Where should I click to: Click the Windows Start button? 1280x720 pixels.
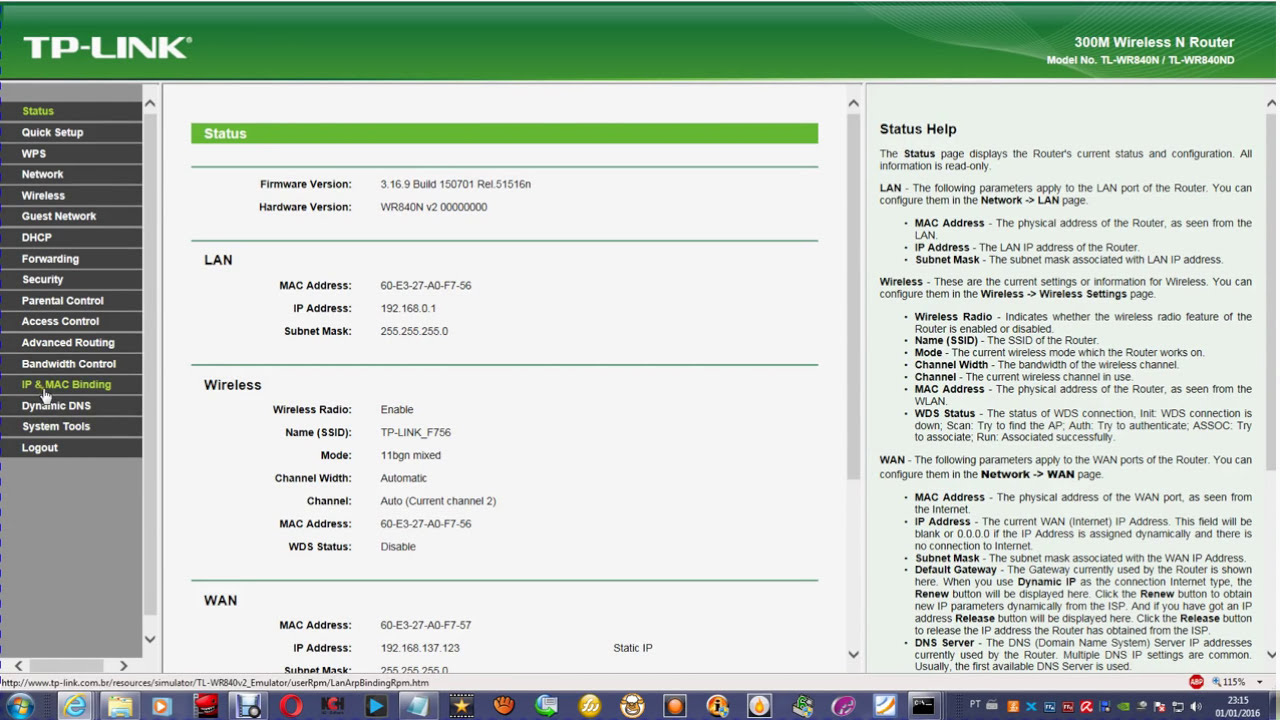click(x=20, y=707)
